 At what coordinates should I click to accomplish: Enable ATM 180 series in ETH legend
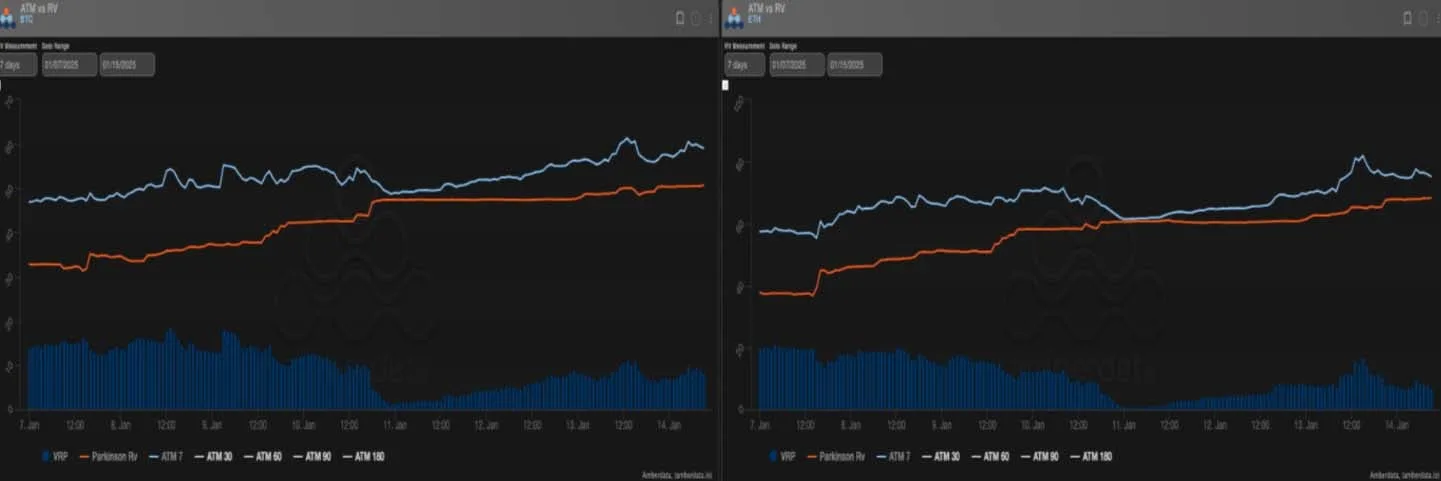point(1091,456)
